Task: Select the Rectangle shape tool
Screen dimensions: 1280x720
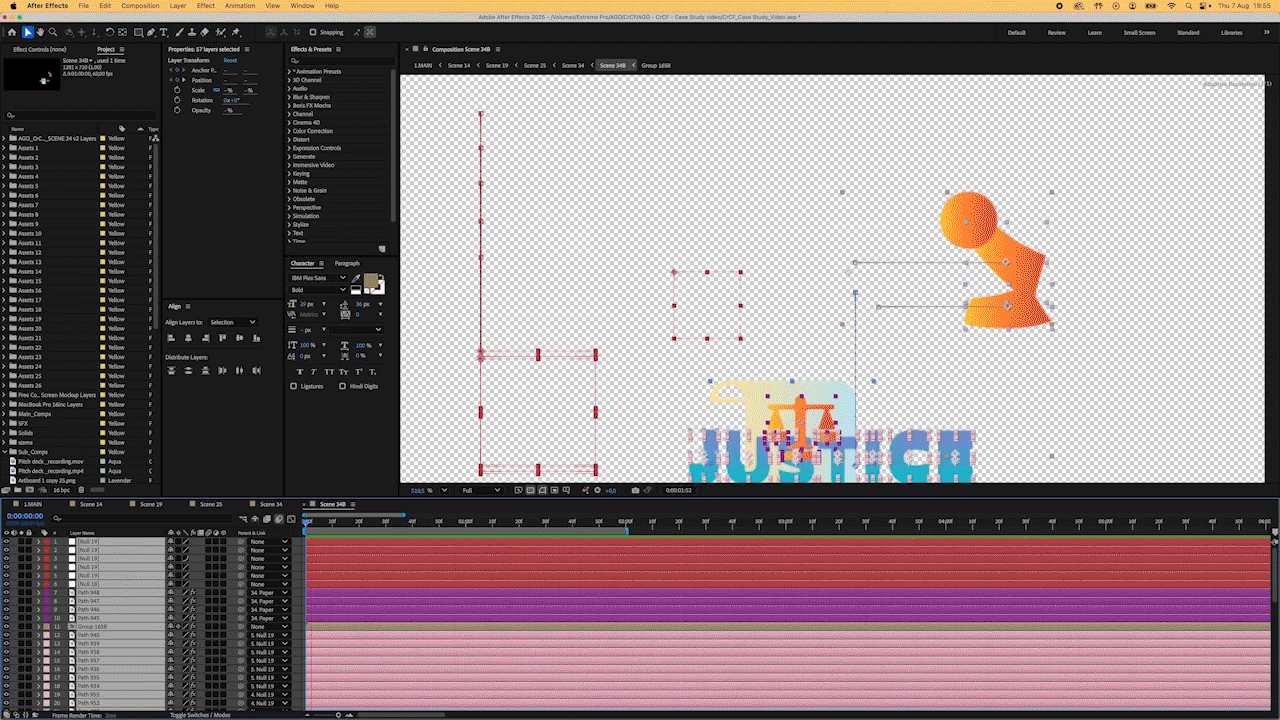Action: pos(138,32)
